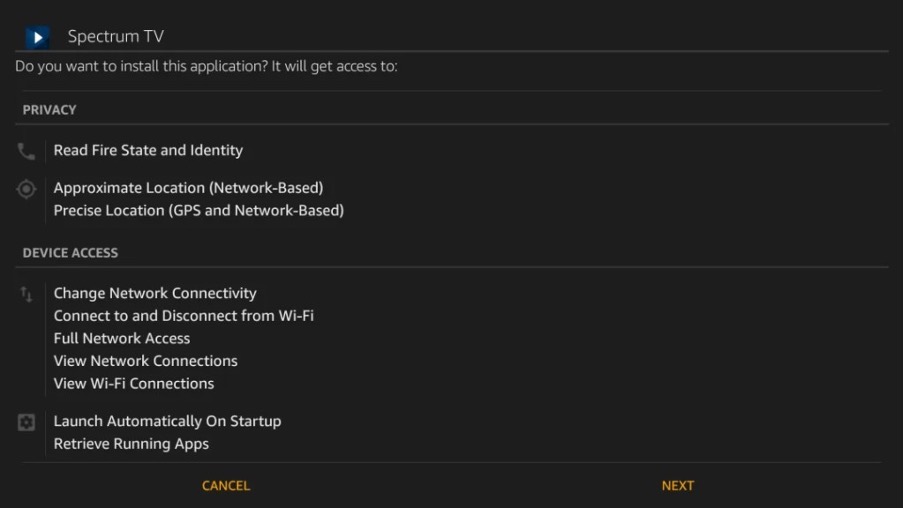Click the network arrows icon
This screenshot has width=904, height=508.
point(26,294)
